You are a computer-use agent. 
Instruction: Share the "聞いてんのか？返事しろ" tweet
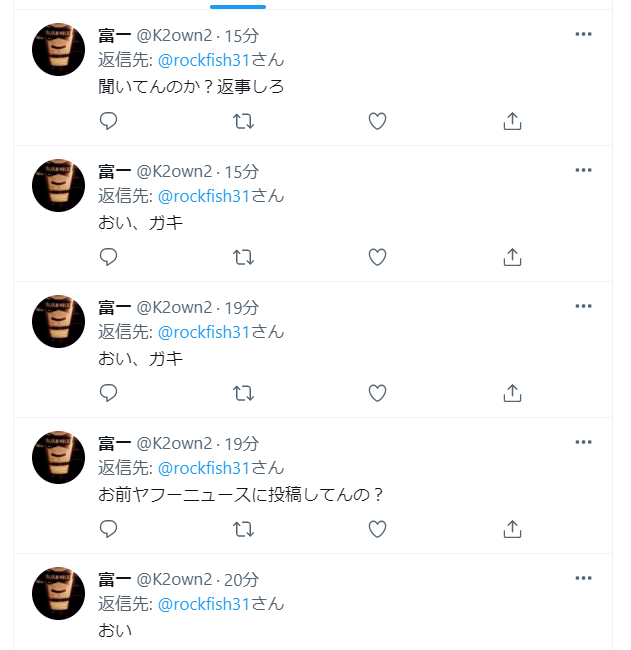click(512, 121)
